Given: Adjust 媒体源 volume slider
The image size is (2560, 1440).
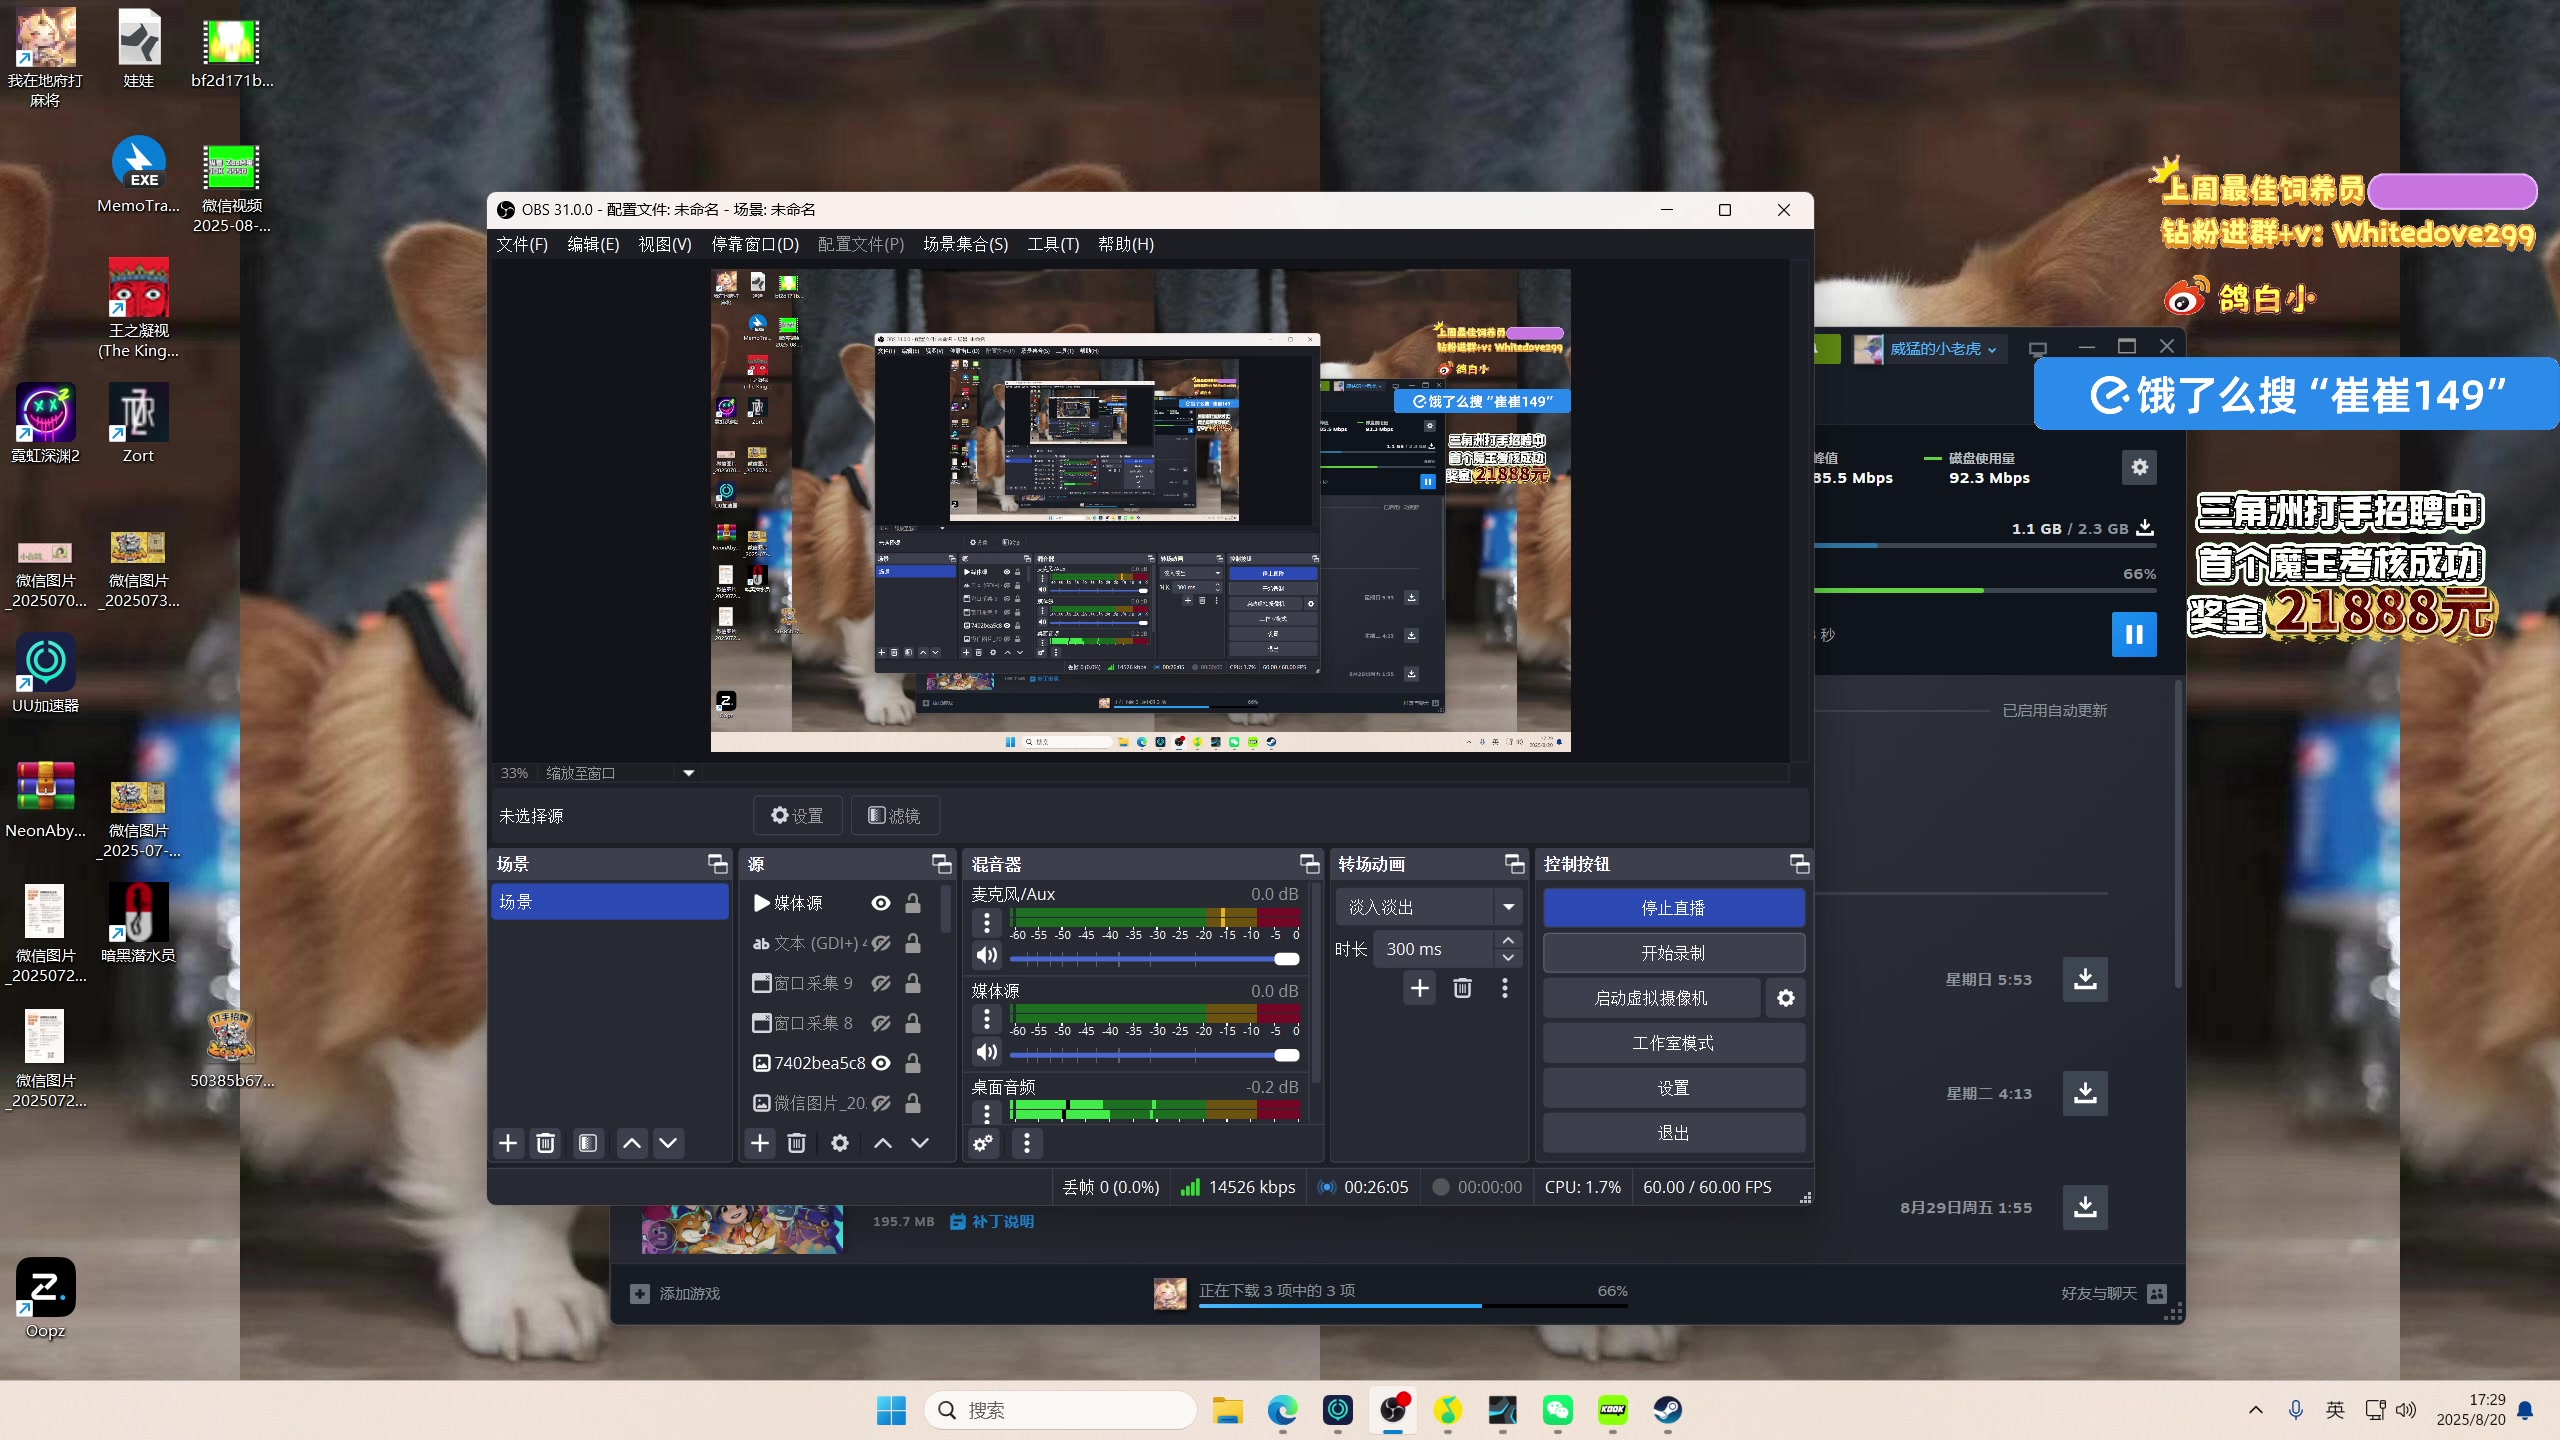Looking at the screenshot, I should point(1155,1055).
